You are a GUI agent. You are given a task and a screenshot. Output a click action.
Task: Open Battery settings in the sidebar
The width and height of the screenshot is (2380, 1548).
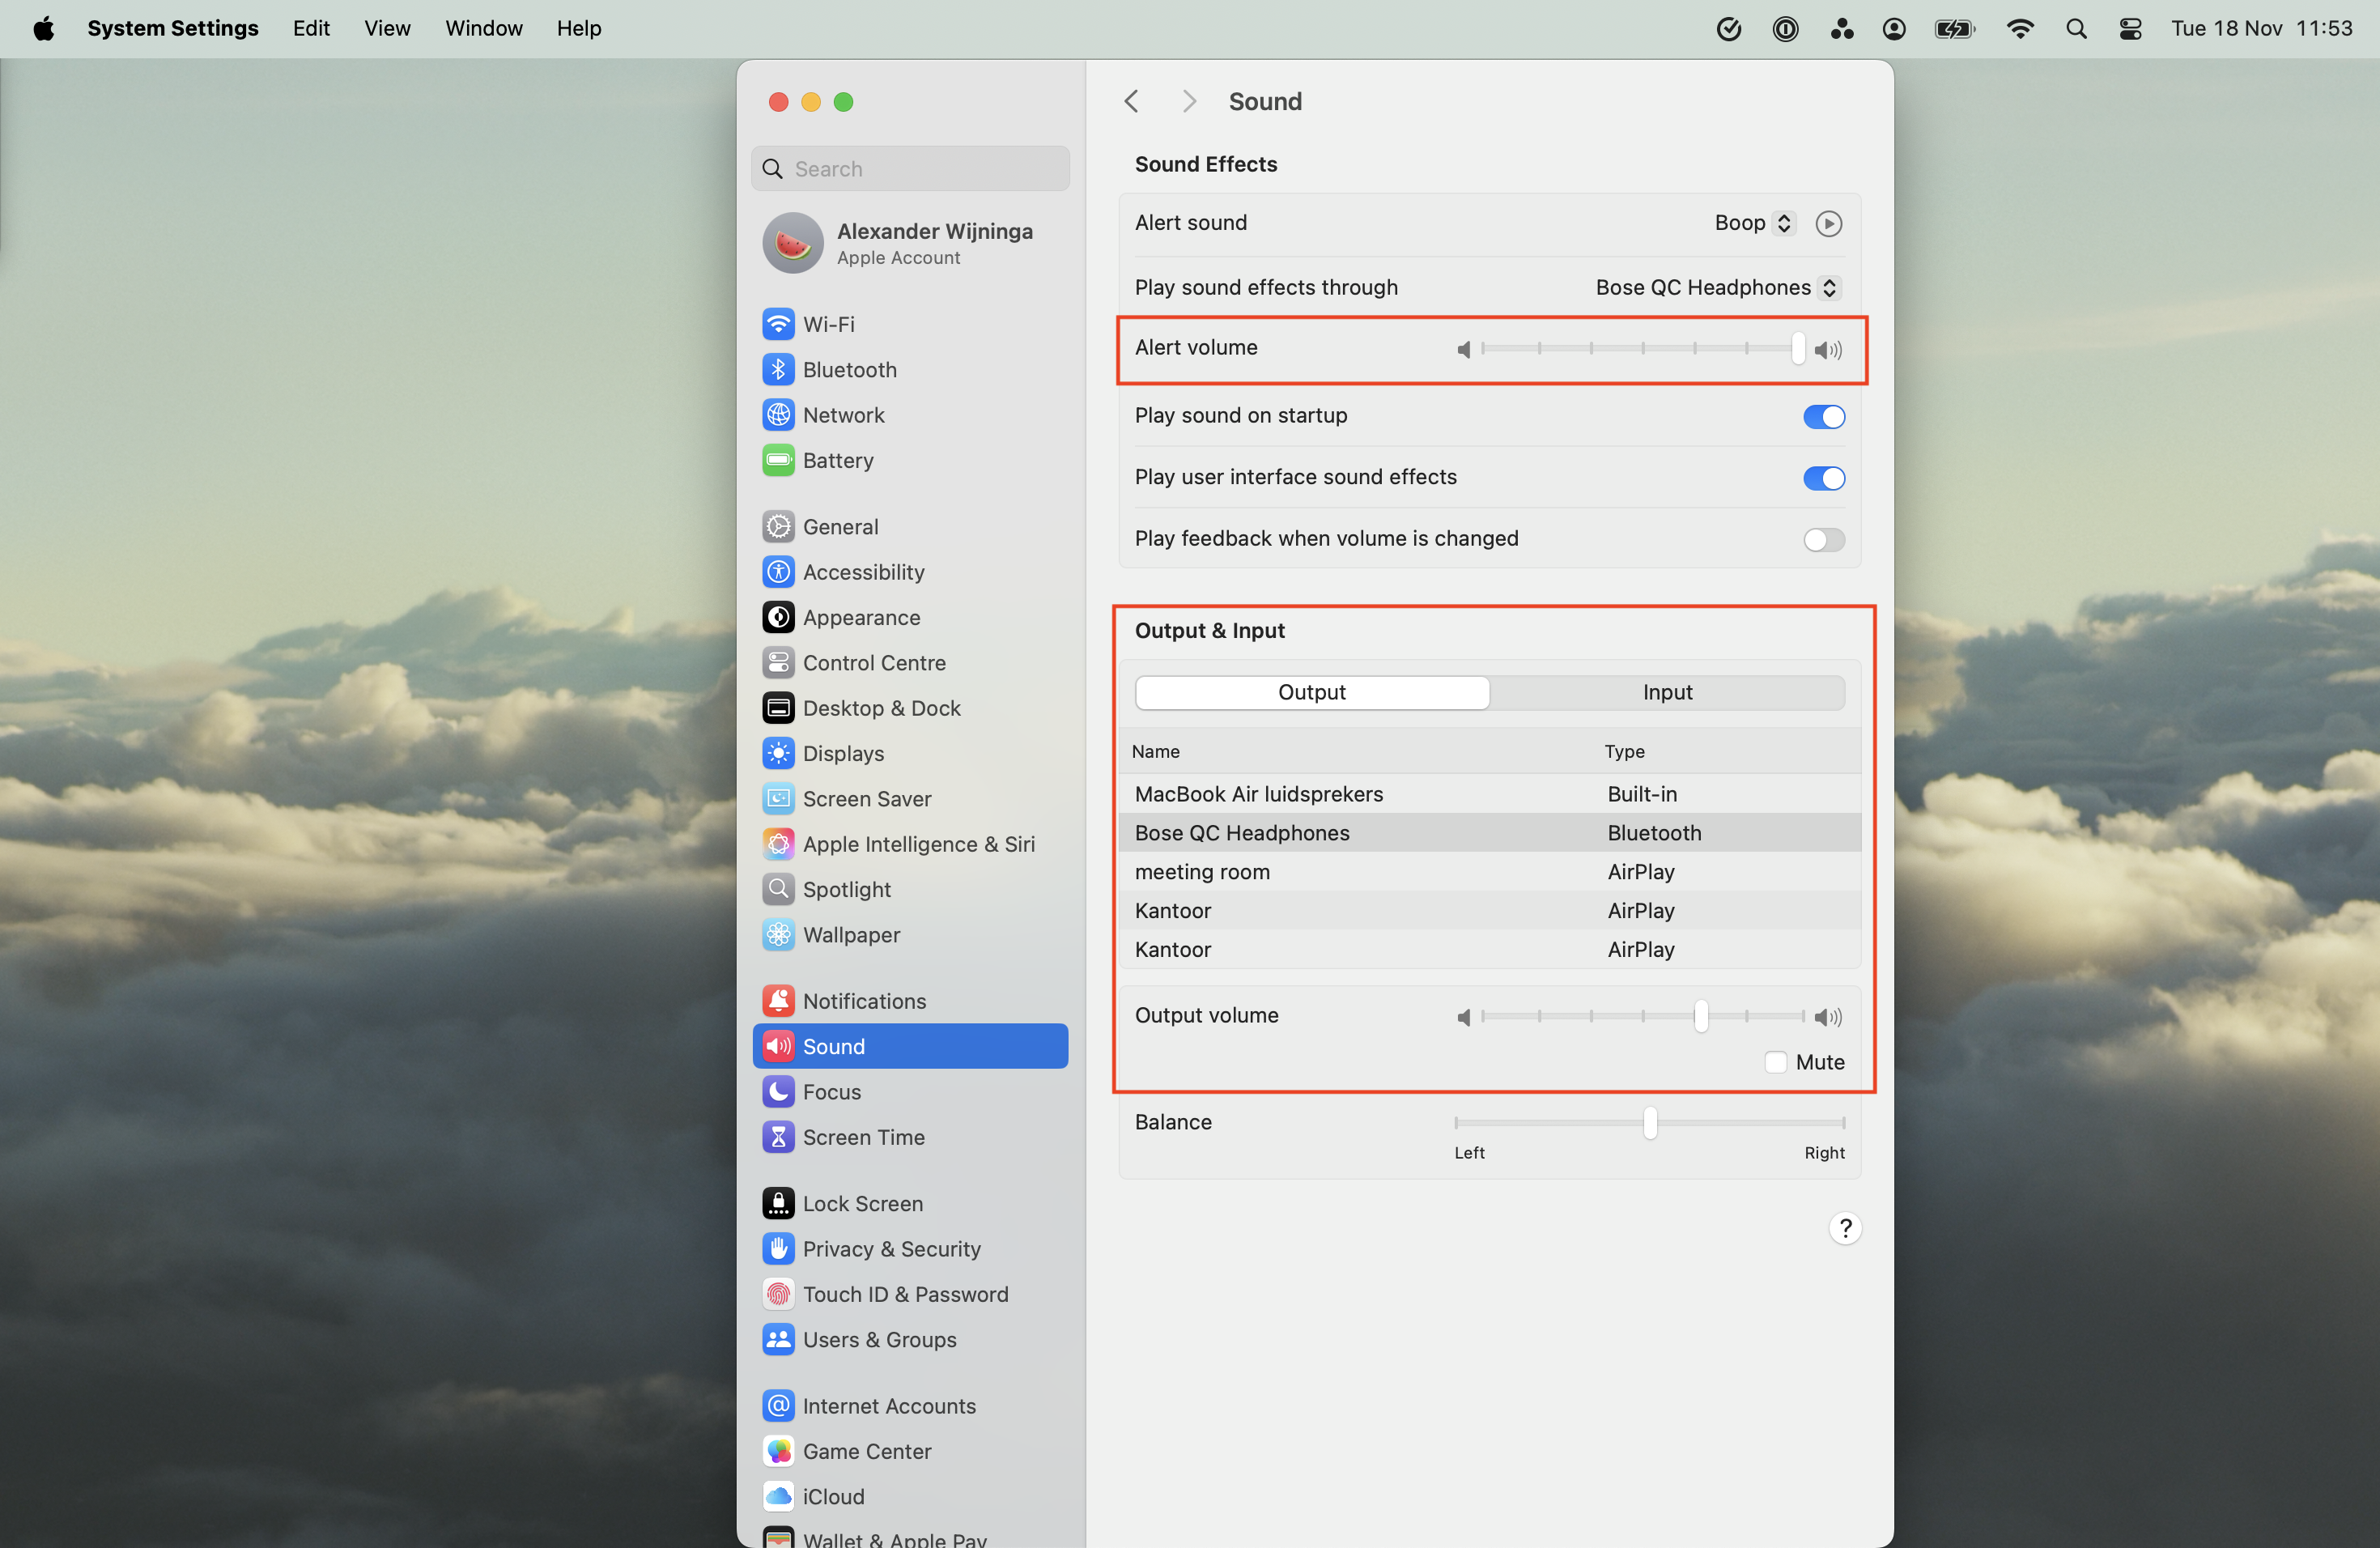click(838, 460)
